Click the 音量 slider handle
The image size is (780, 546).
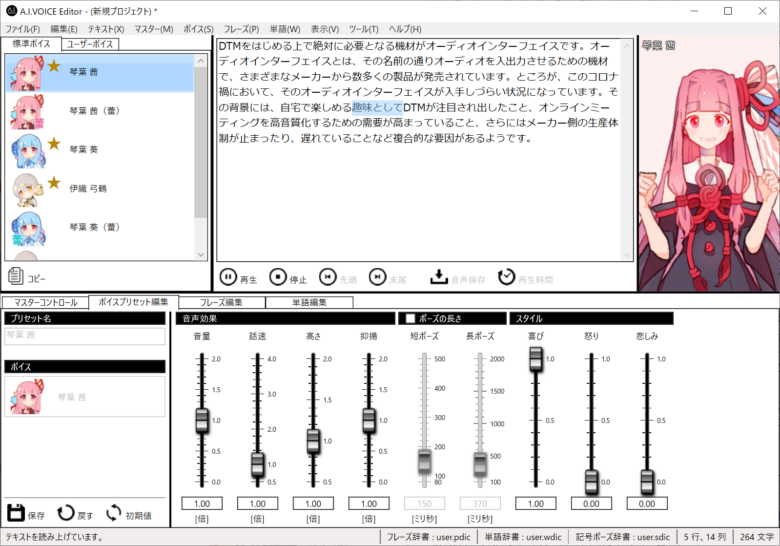pos(202,421)
